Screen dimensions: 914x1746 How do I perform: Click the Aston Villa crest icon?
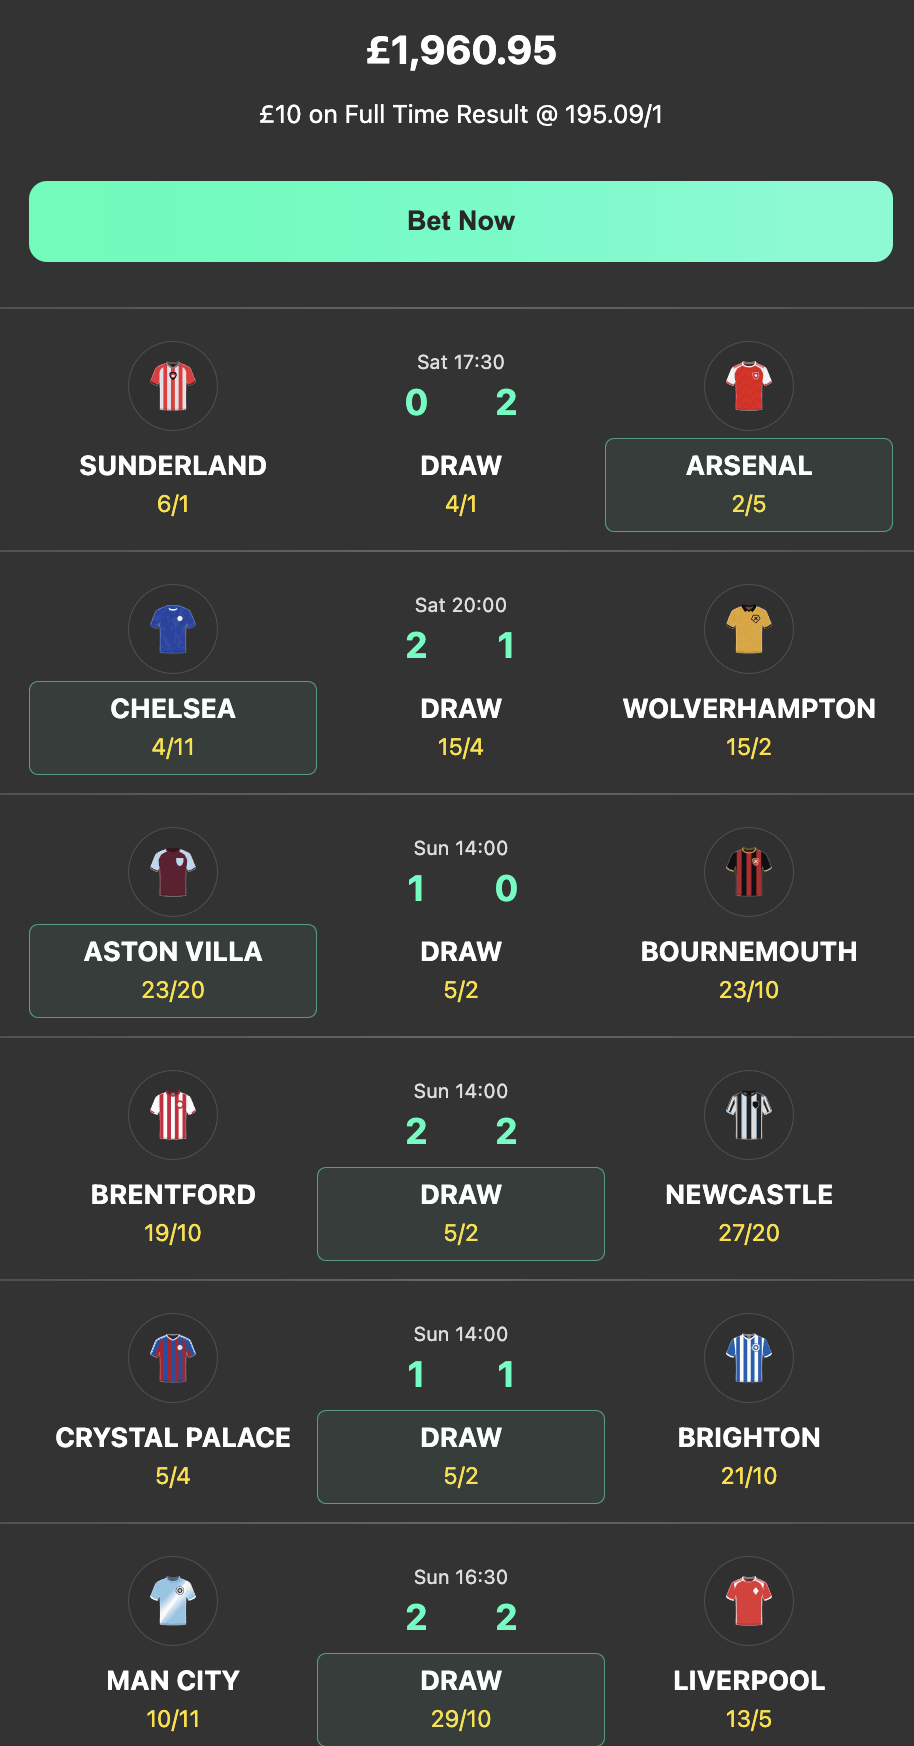(172, 872)
